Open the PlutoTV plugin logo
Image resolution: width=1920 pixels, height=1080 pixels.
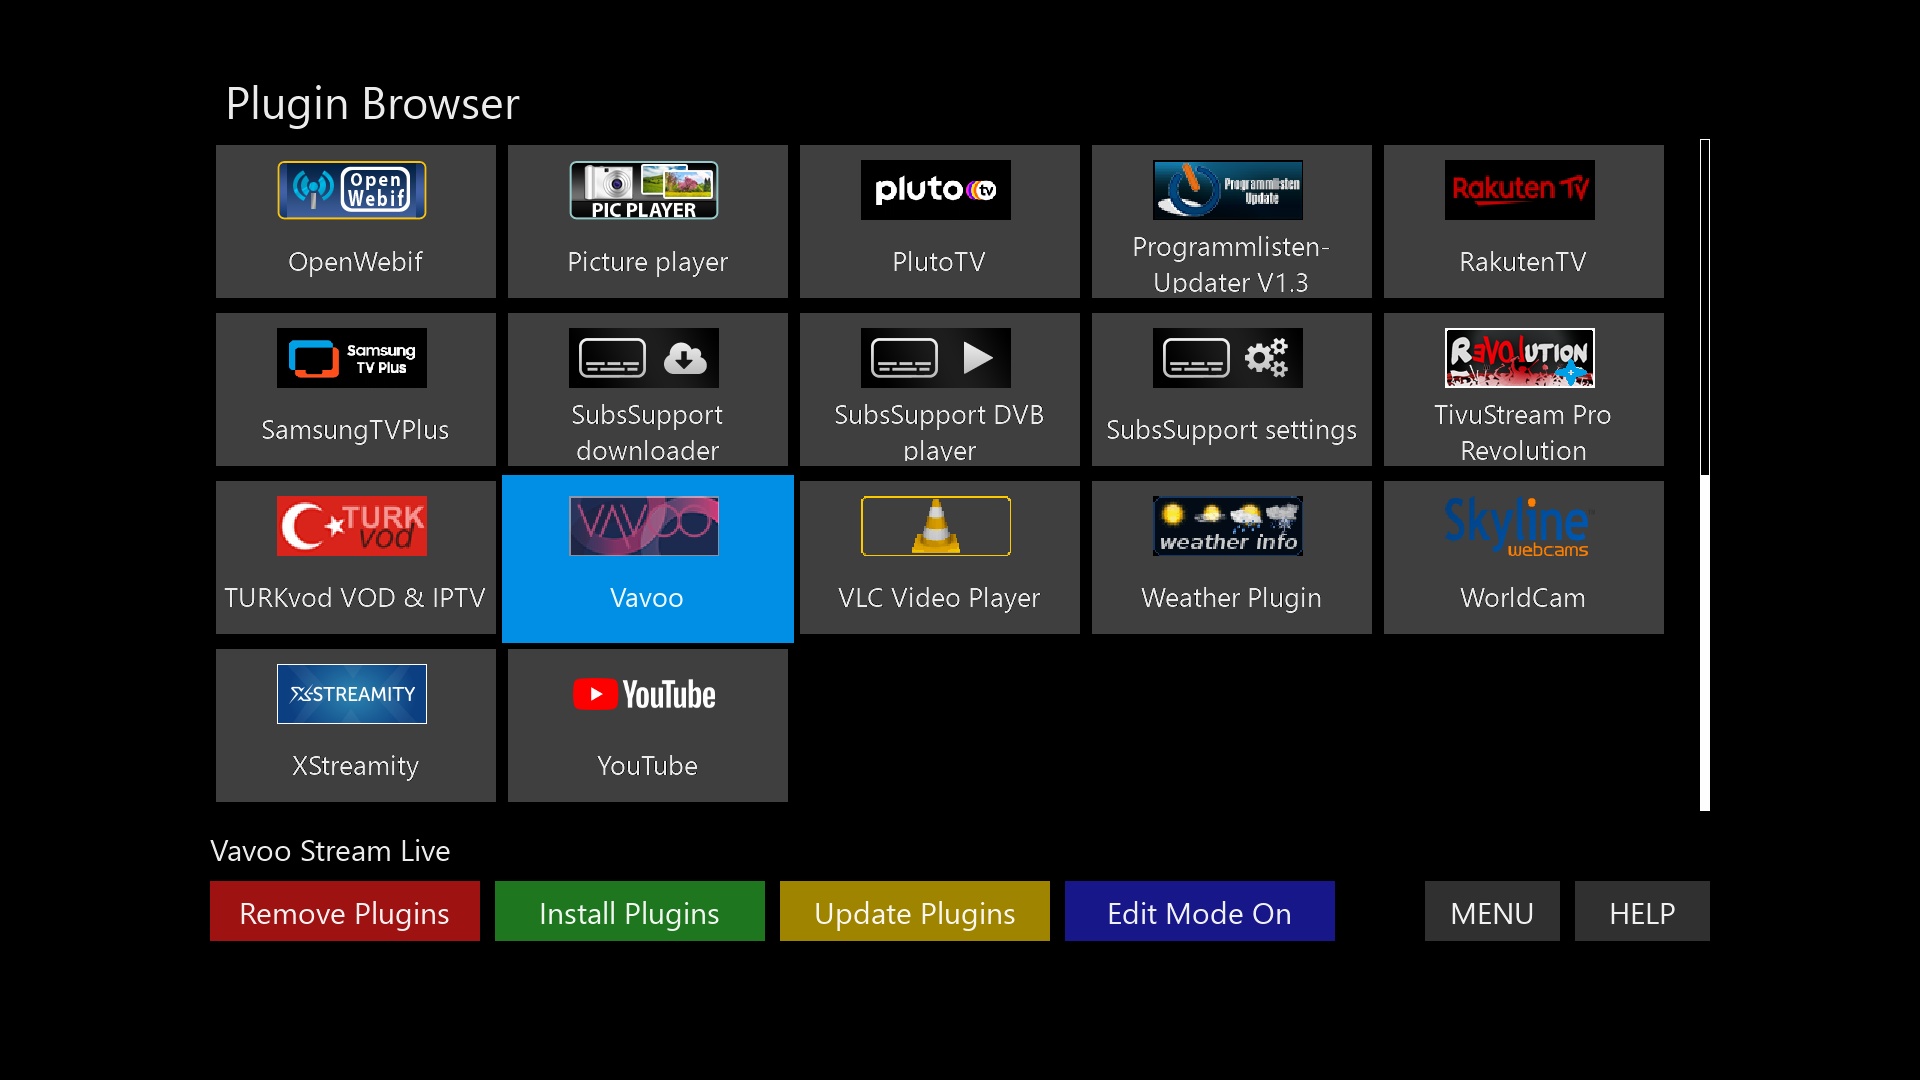[936, 190]
